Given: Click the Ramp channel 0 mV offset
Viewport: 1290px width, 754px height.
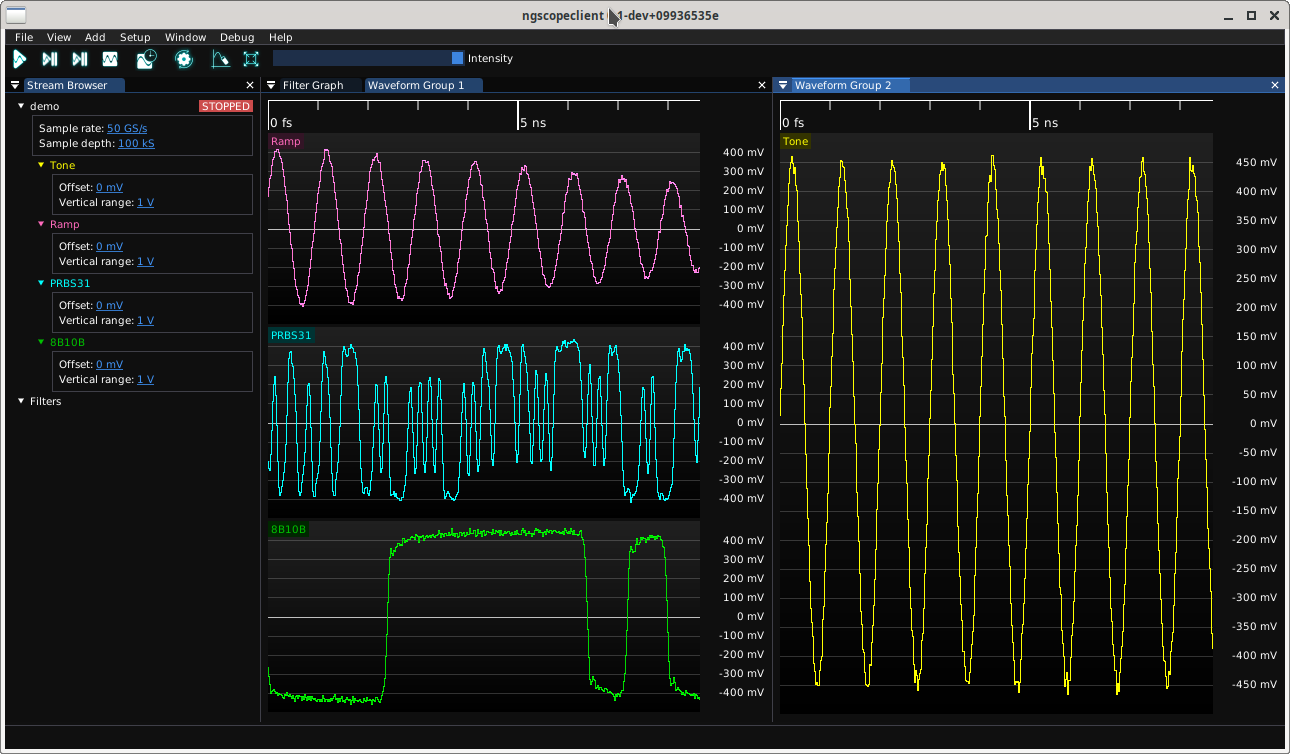Looking at the screenshot, I should [109, 246].
